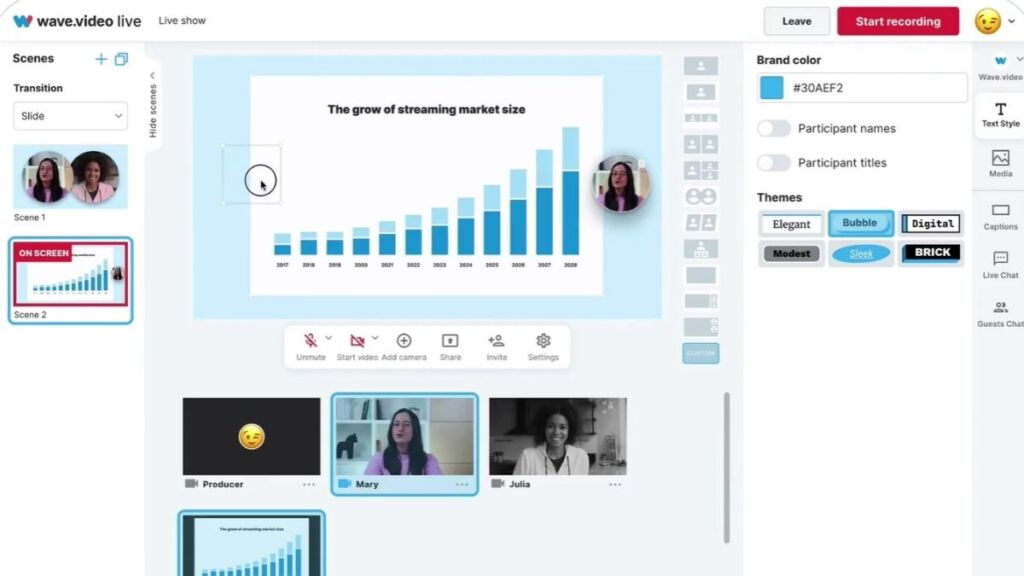Select the side-by-side two-person layout icon
Screen dimensions: 1024x576
[700, 143]
